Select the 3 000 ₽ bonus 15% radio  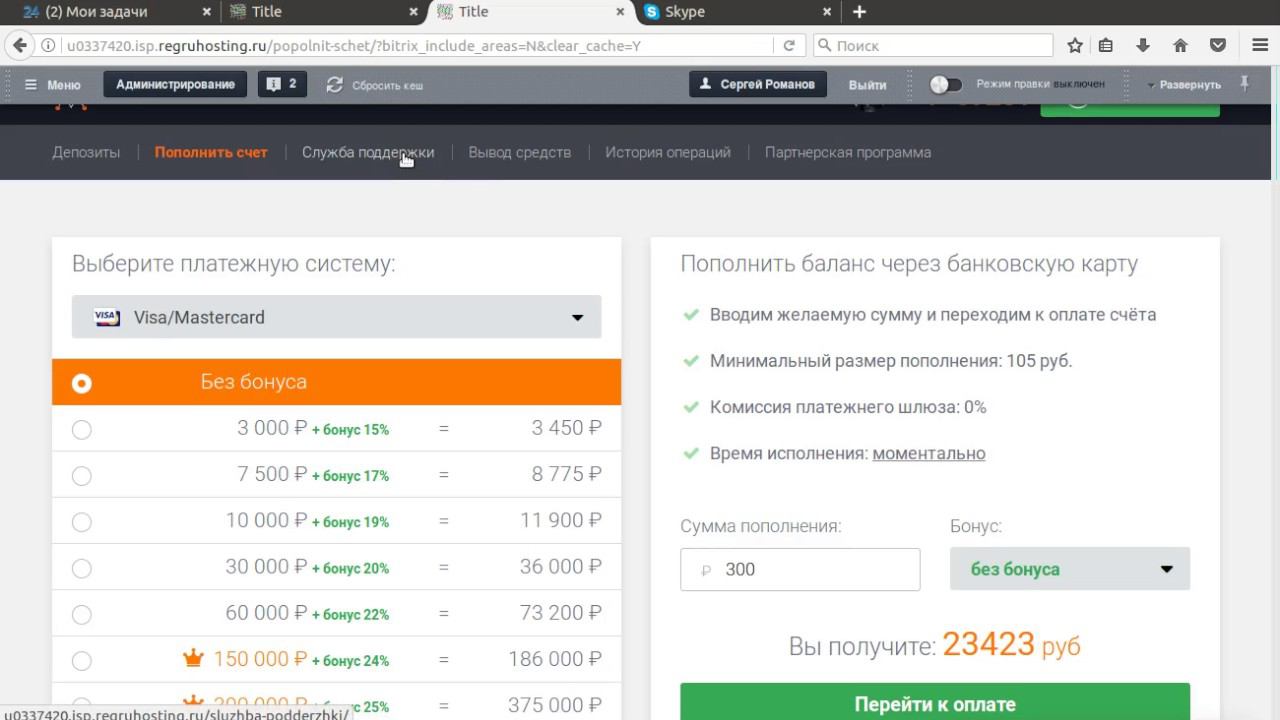click(x=82, y=429)
